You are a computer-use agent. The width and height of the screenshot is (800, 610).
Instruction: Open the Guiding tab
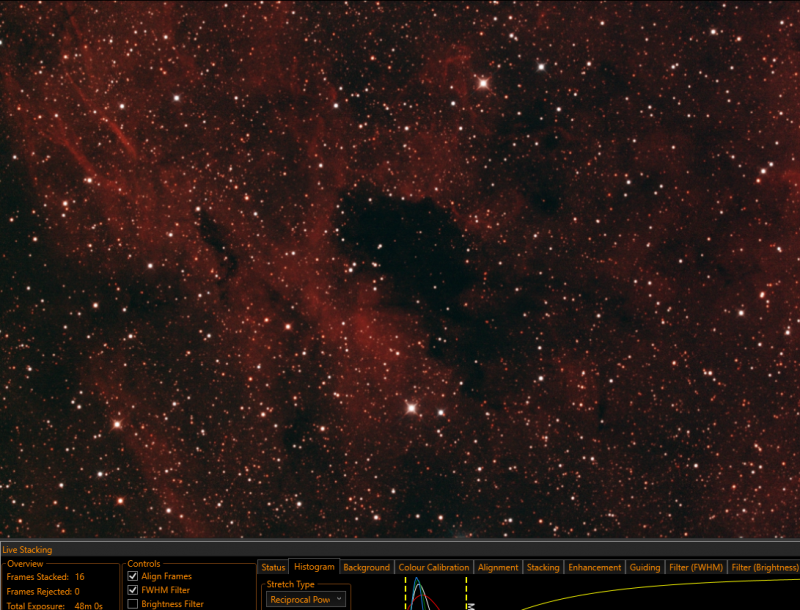tap(645, 567)
